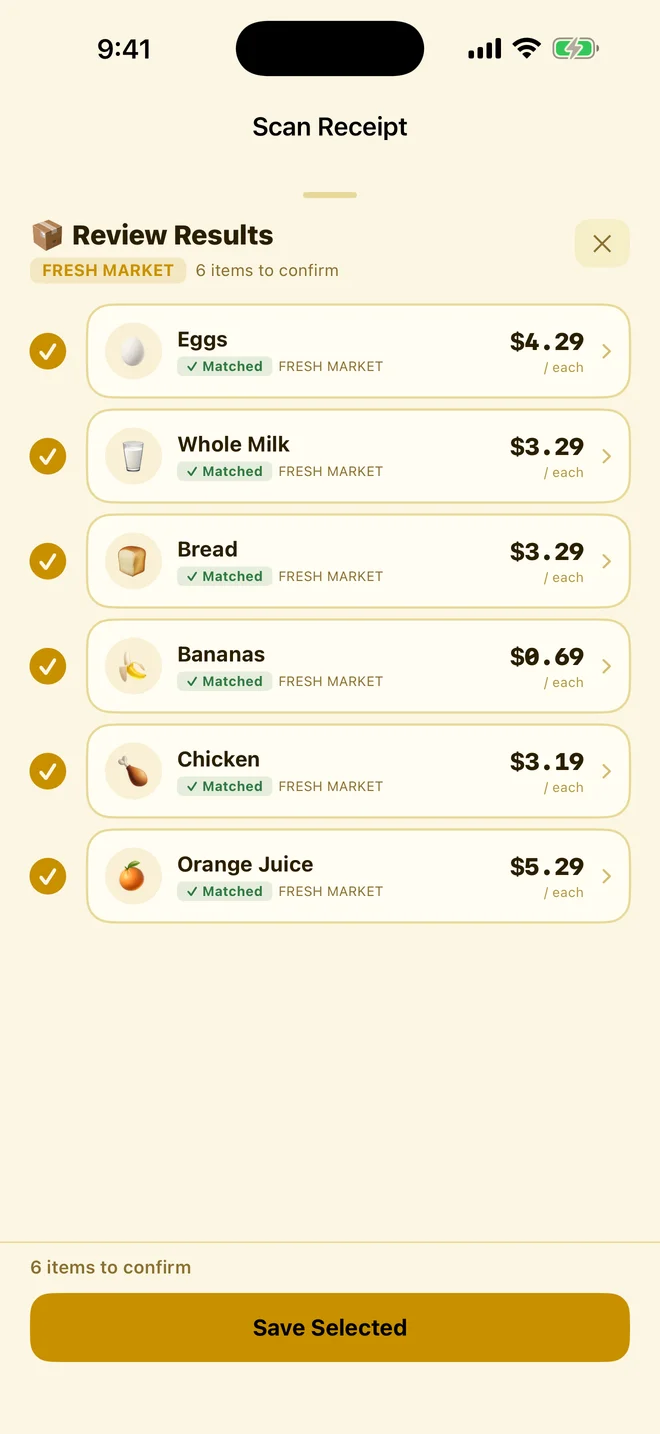Screen dimensions: 660x1434
Task: Tap the Orange Juice $5.29 price
Action: pyautogui.click(x=547, y=866)
